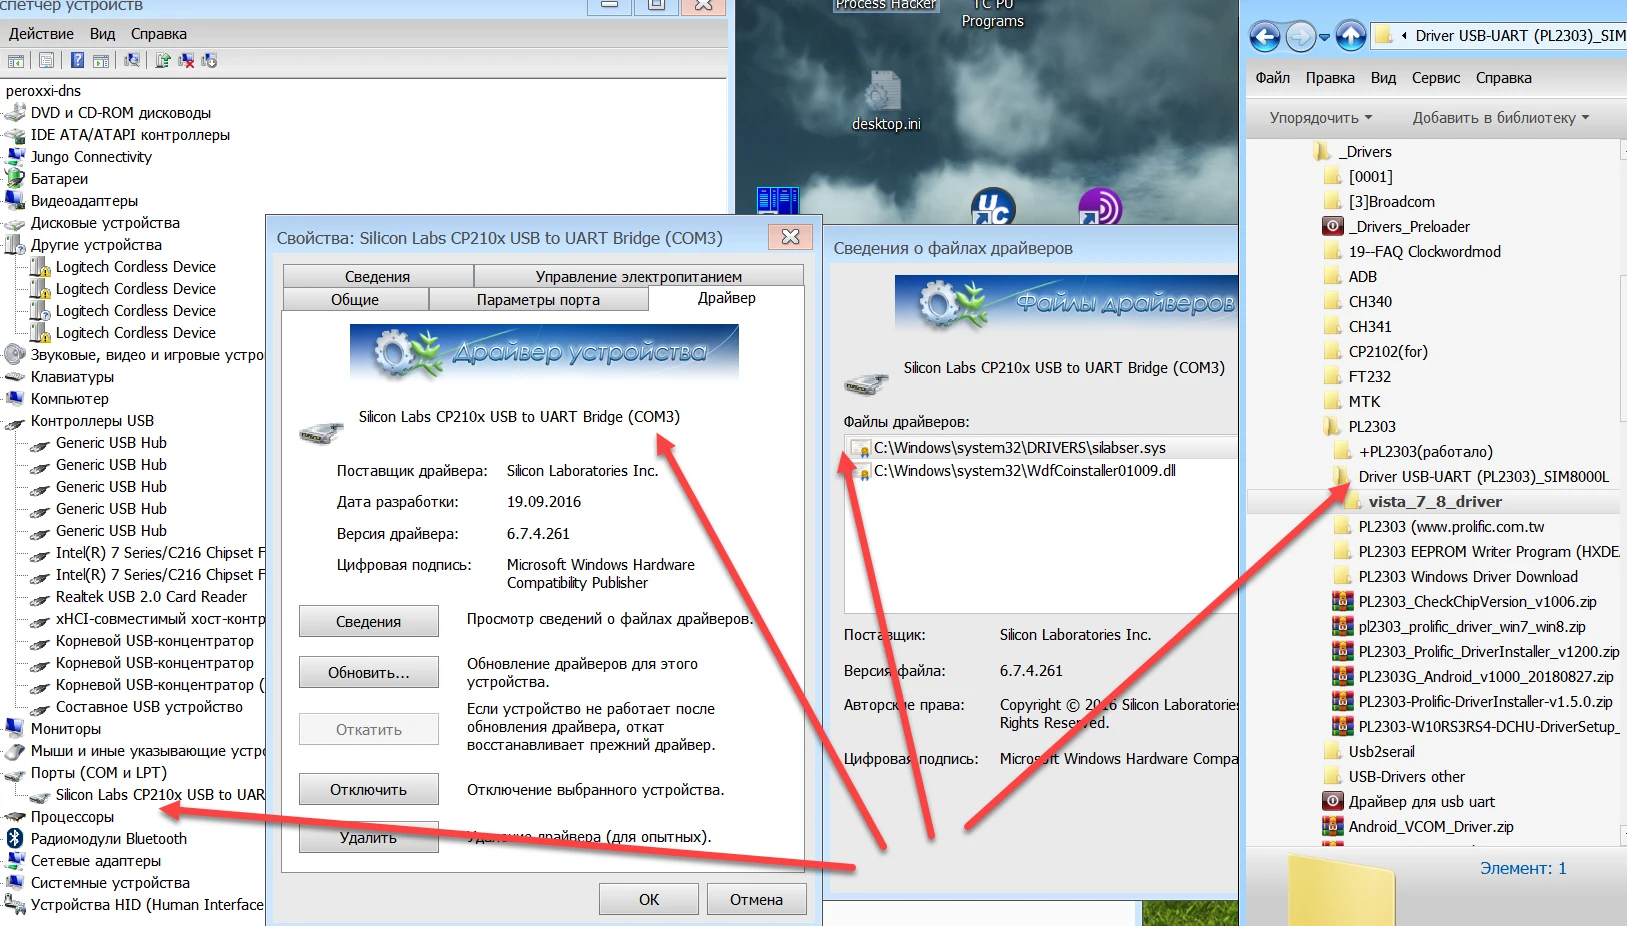The width and height of the screenshot is (1627, 926).
Task: Open the Вид menu in Device Manager
Action: tap(102, 34)
